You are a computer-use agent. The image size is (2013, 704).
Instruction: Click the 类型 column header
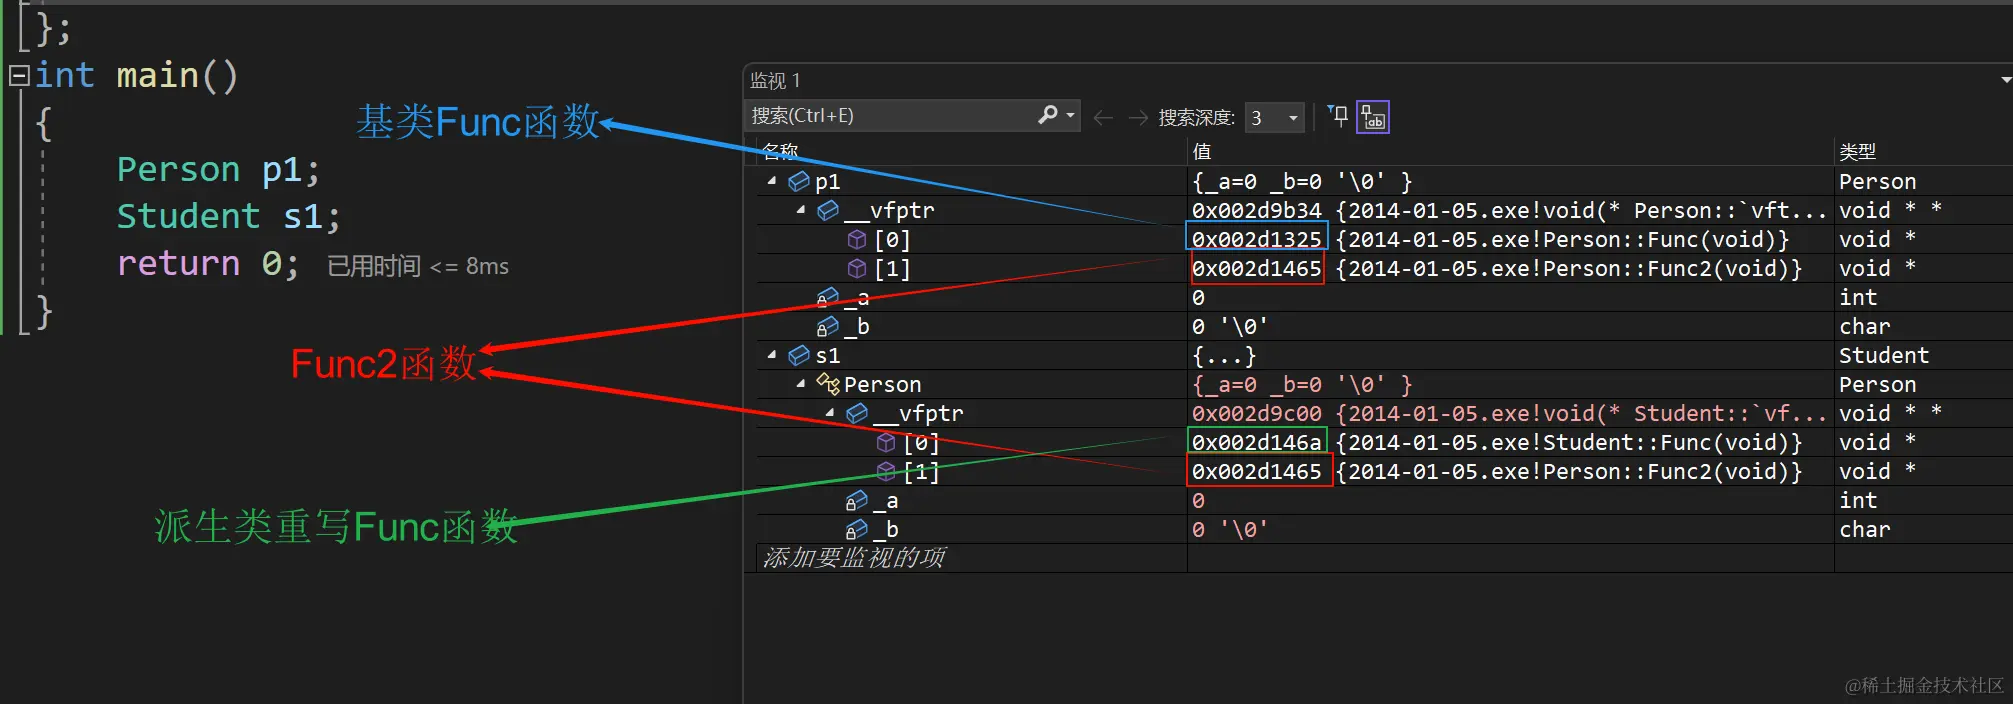(1857, 151)
